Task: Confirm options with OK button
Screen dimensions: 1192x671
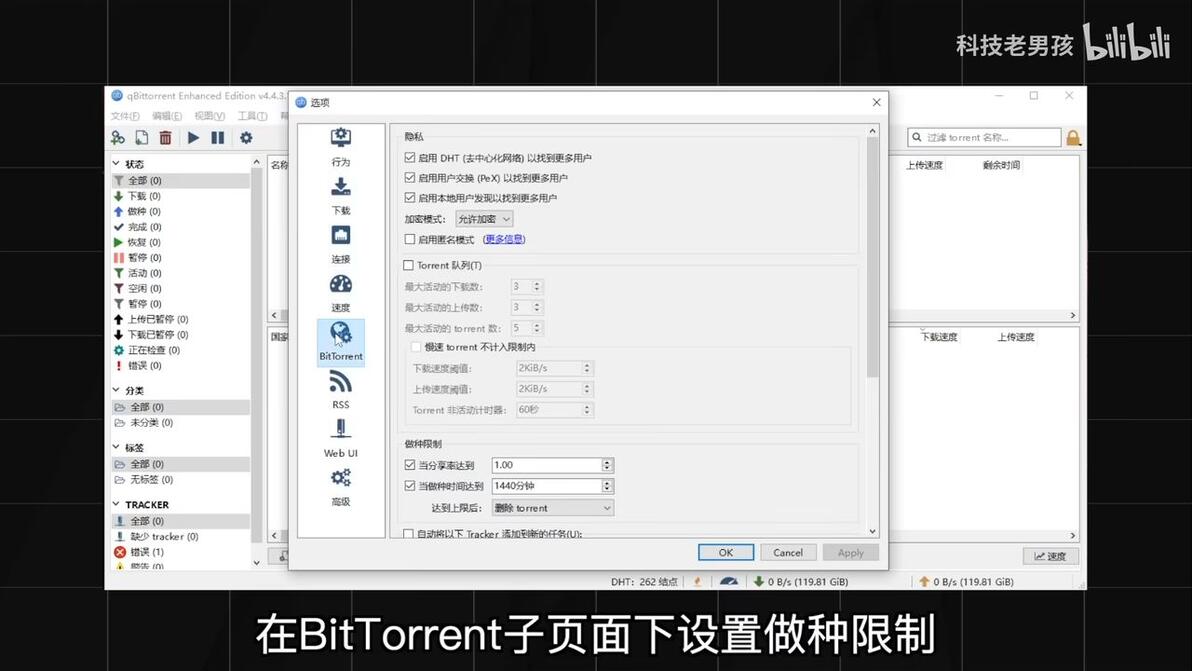Action: (x=726, y=552)
